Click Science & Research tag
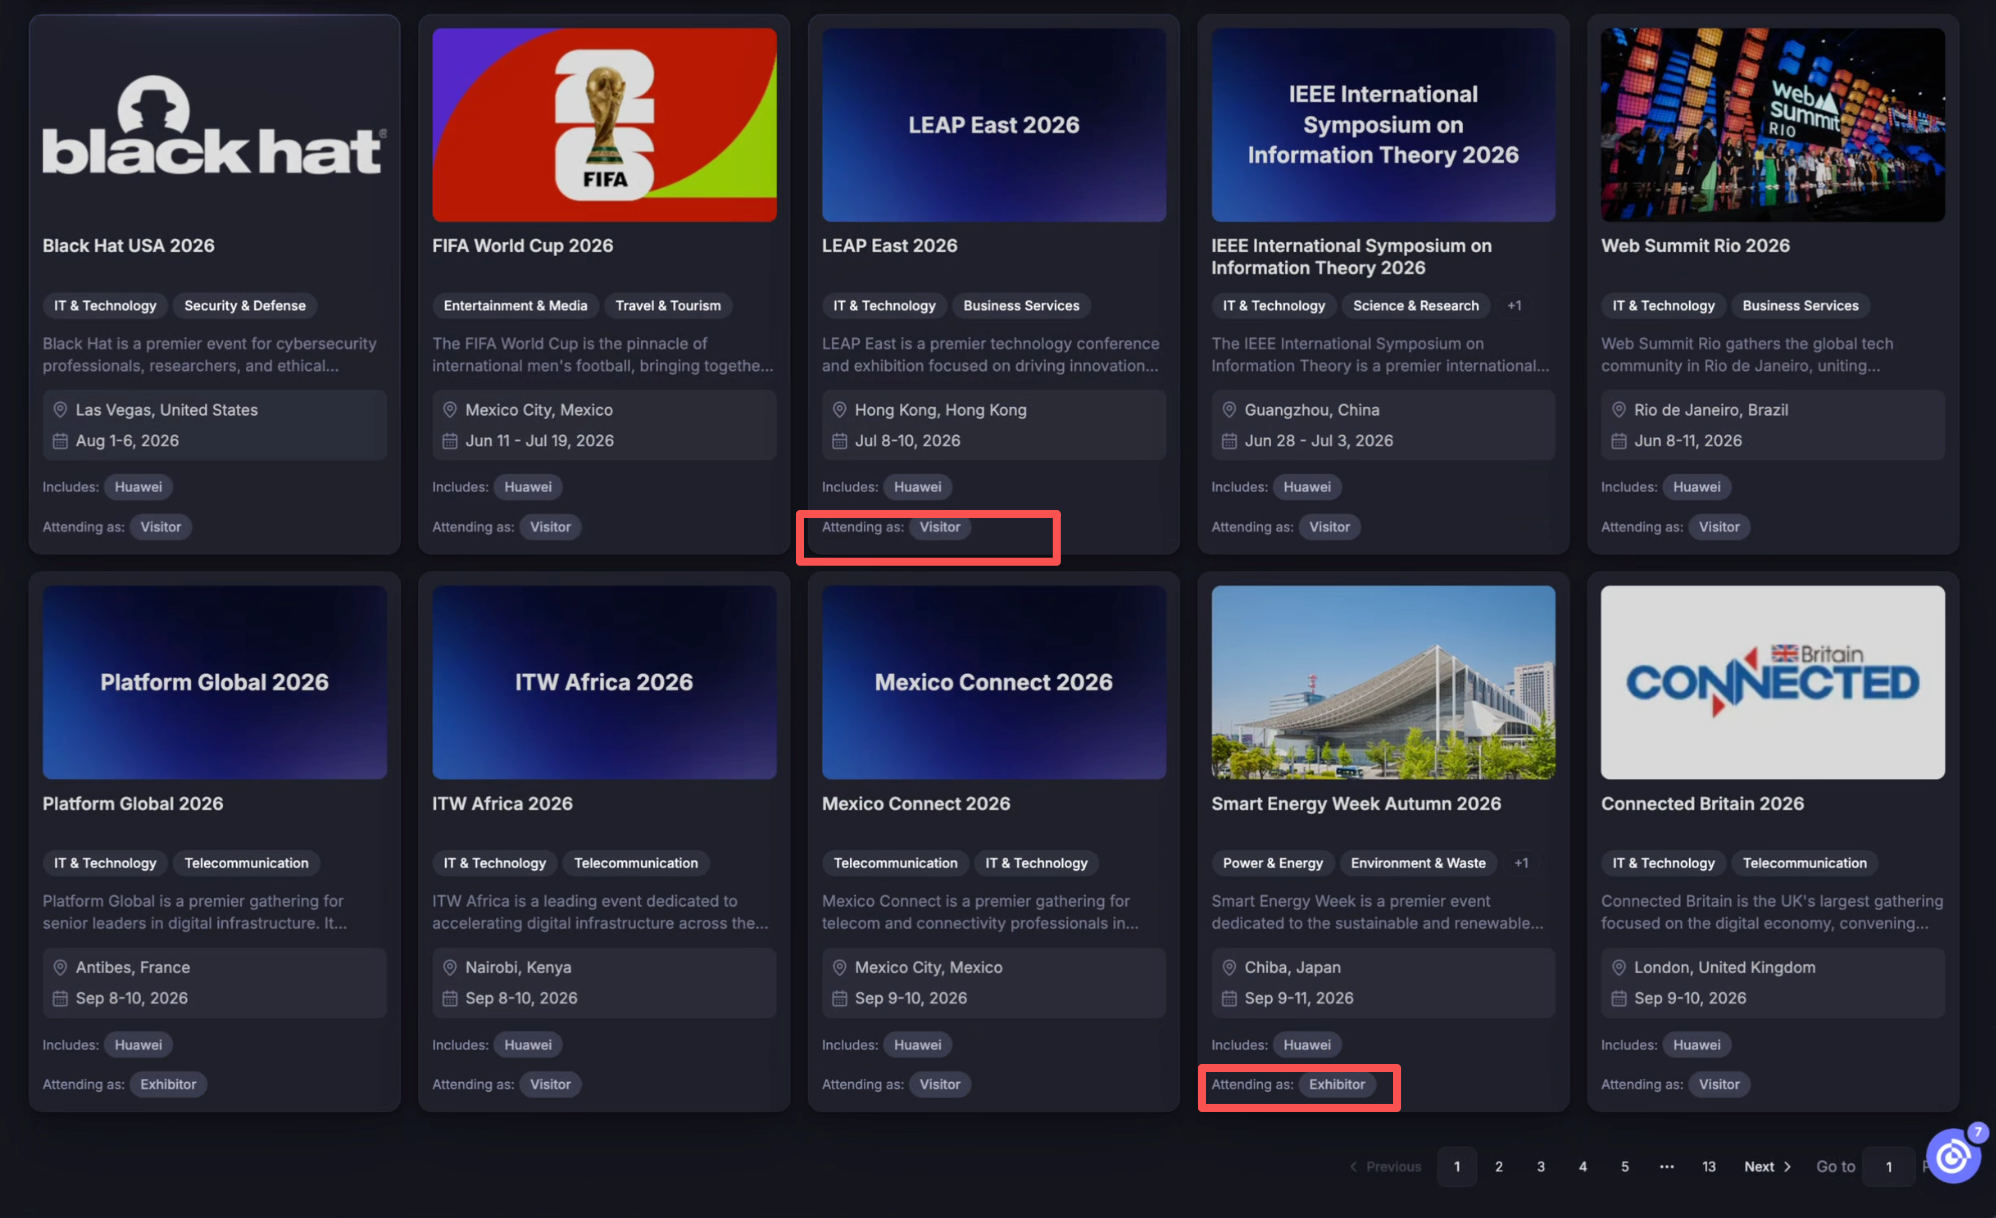1996x1218 pixels. point(1416,306)
